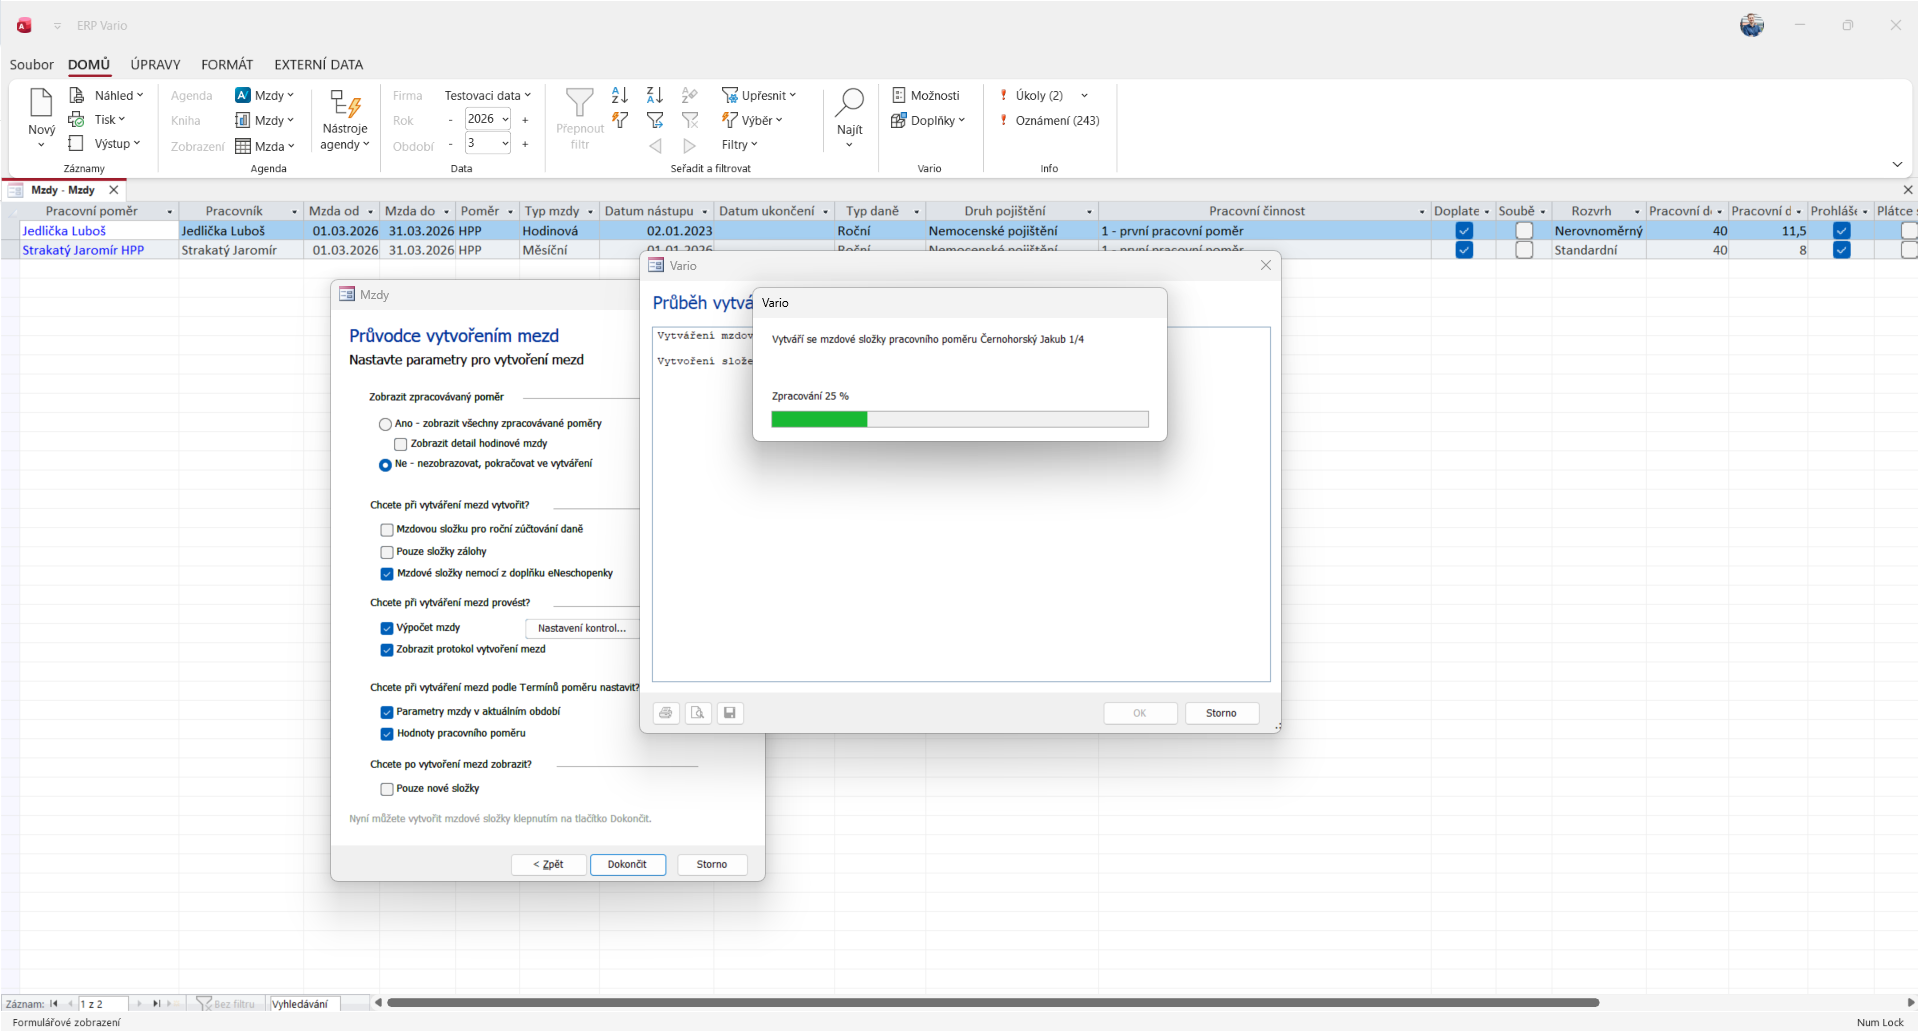
Task: Click the Přepnout filtr funnel icon
Action: [x=580, y=103]
